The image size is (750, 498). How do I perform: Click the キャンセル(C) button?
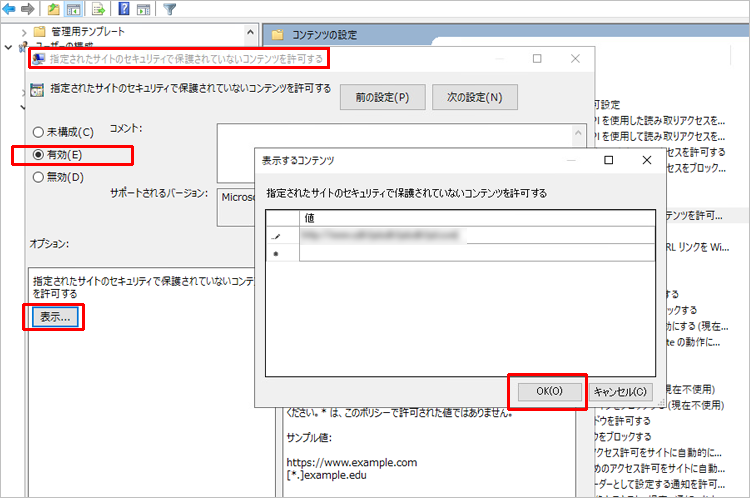[x=620, y=392]
